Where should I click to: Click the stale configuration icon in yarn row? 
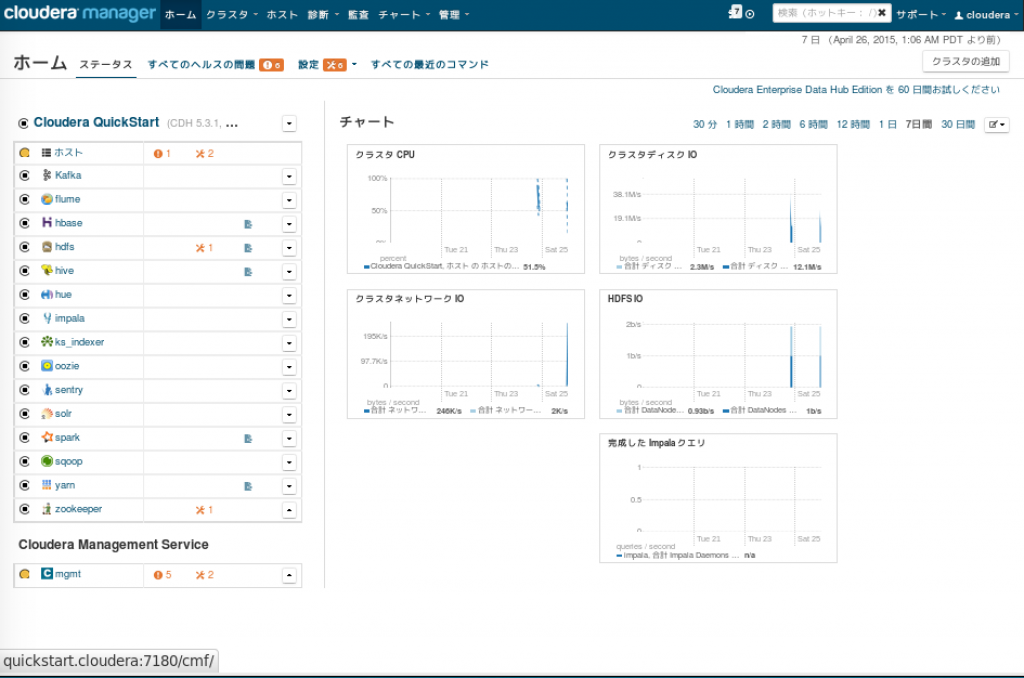[x=248, y=487]
